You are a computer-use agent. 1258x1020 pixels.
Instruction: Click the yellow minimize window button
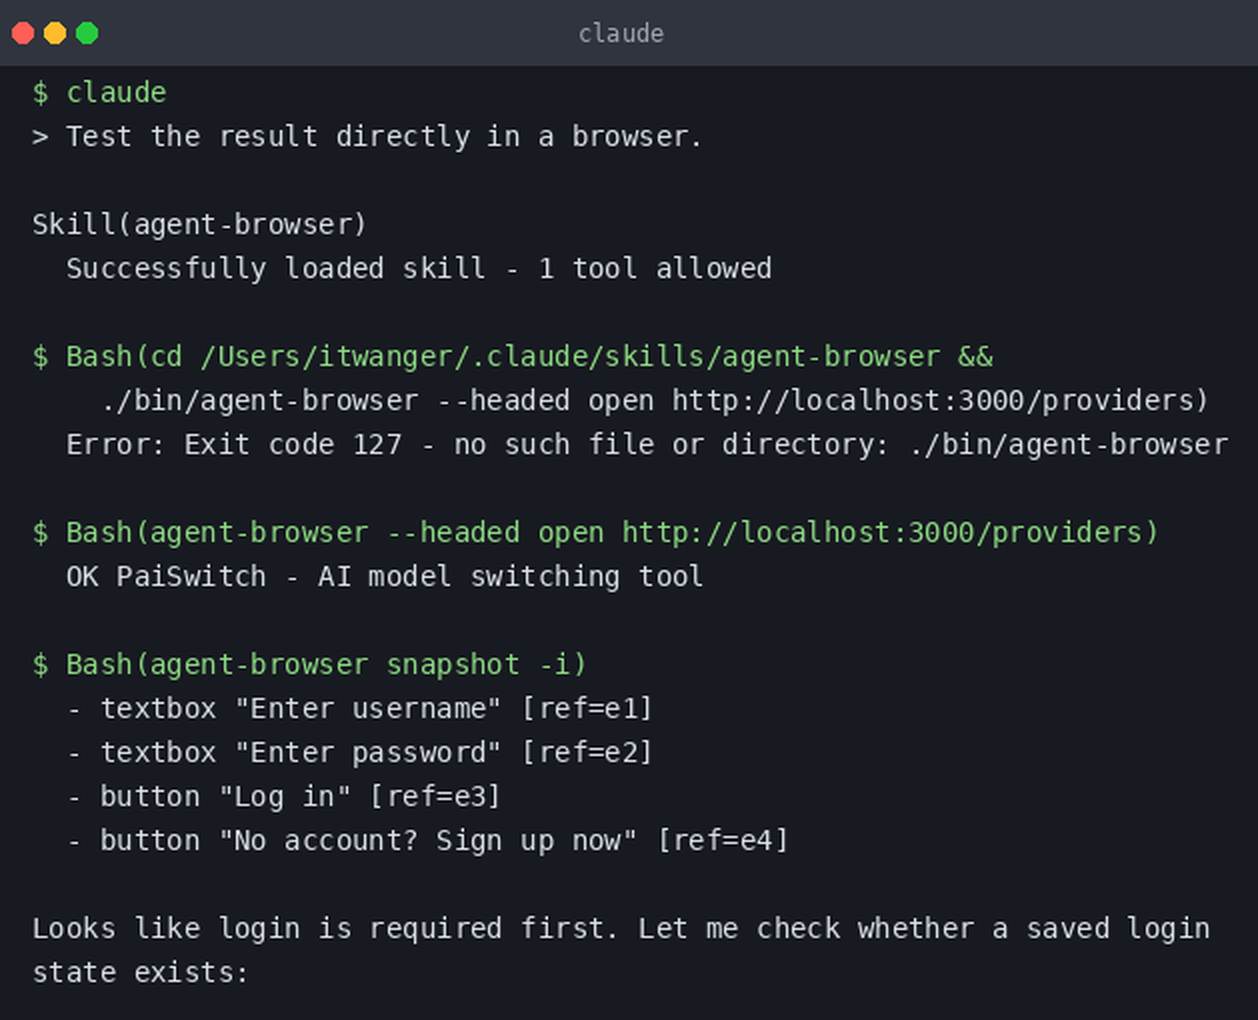55,33
